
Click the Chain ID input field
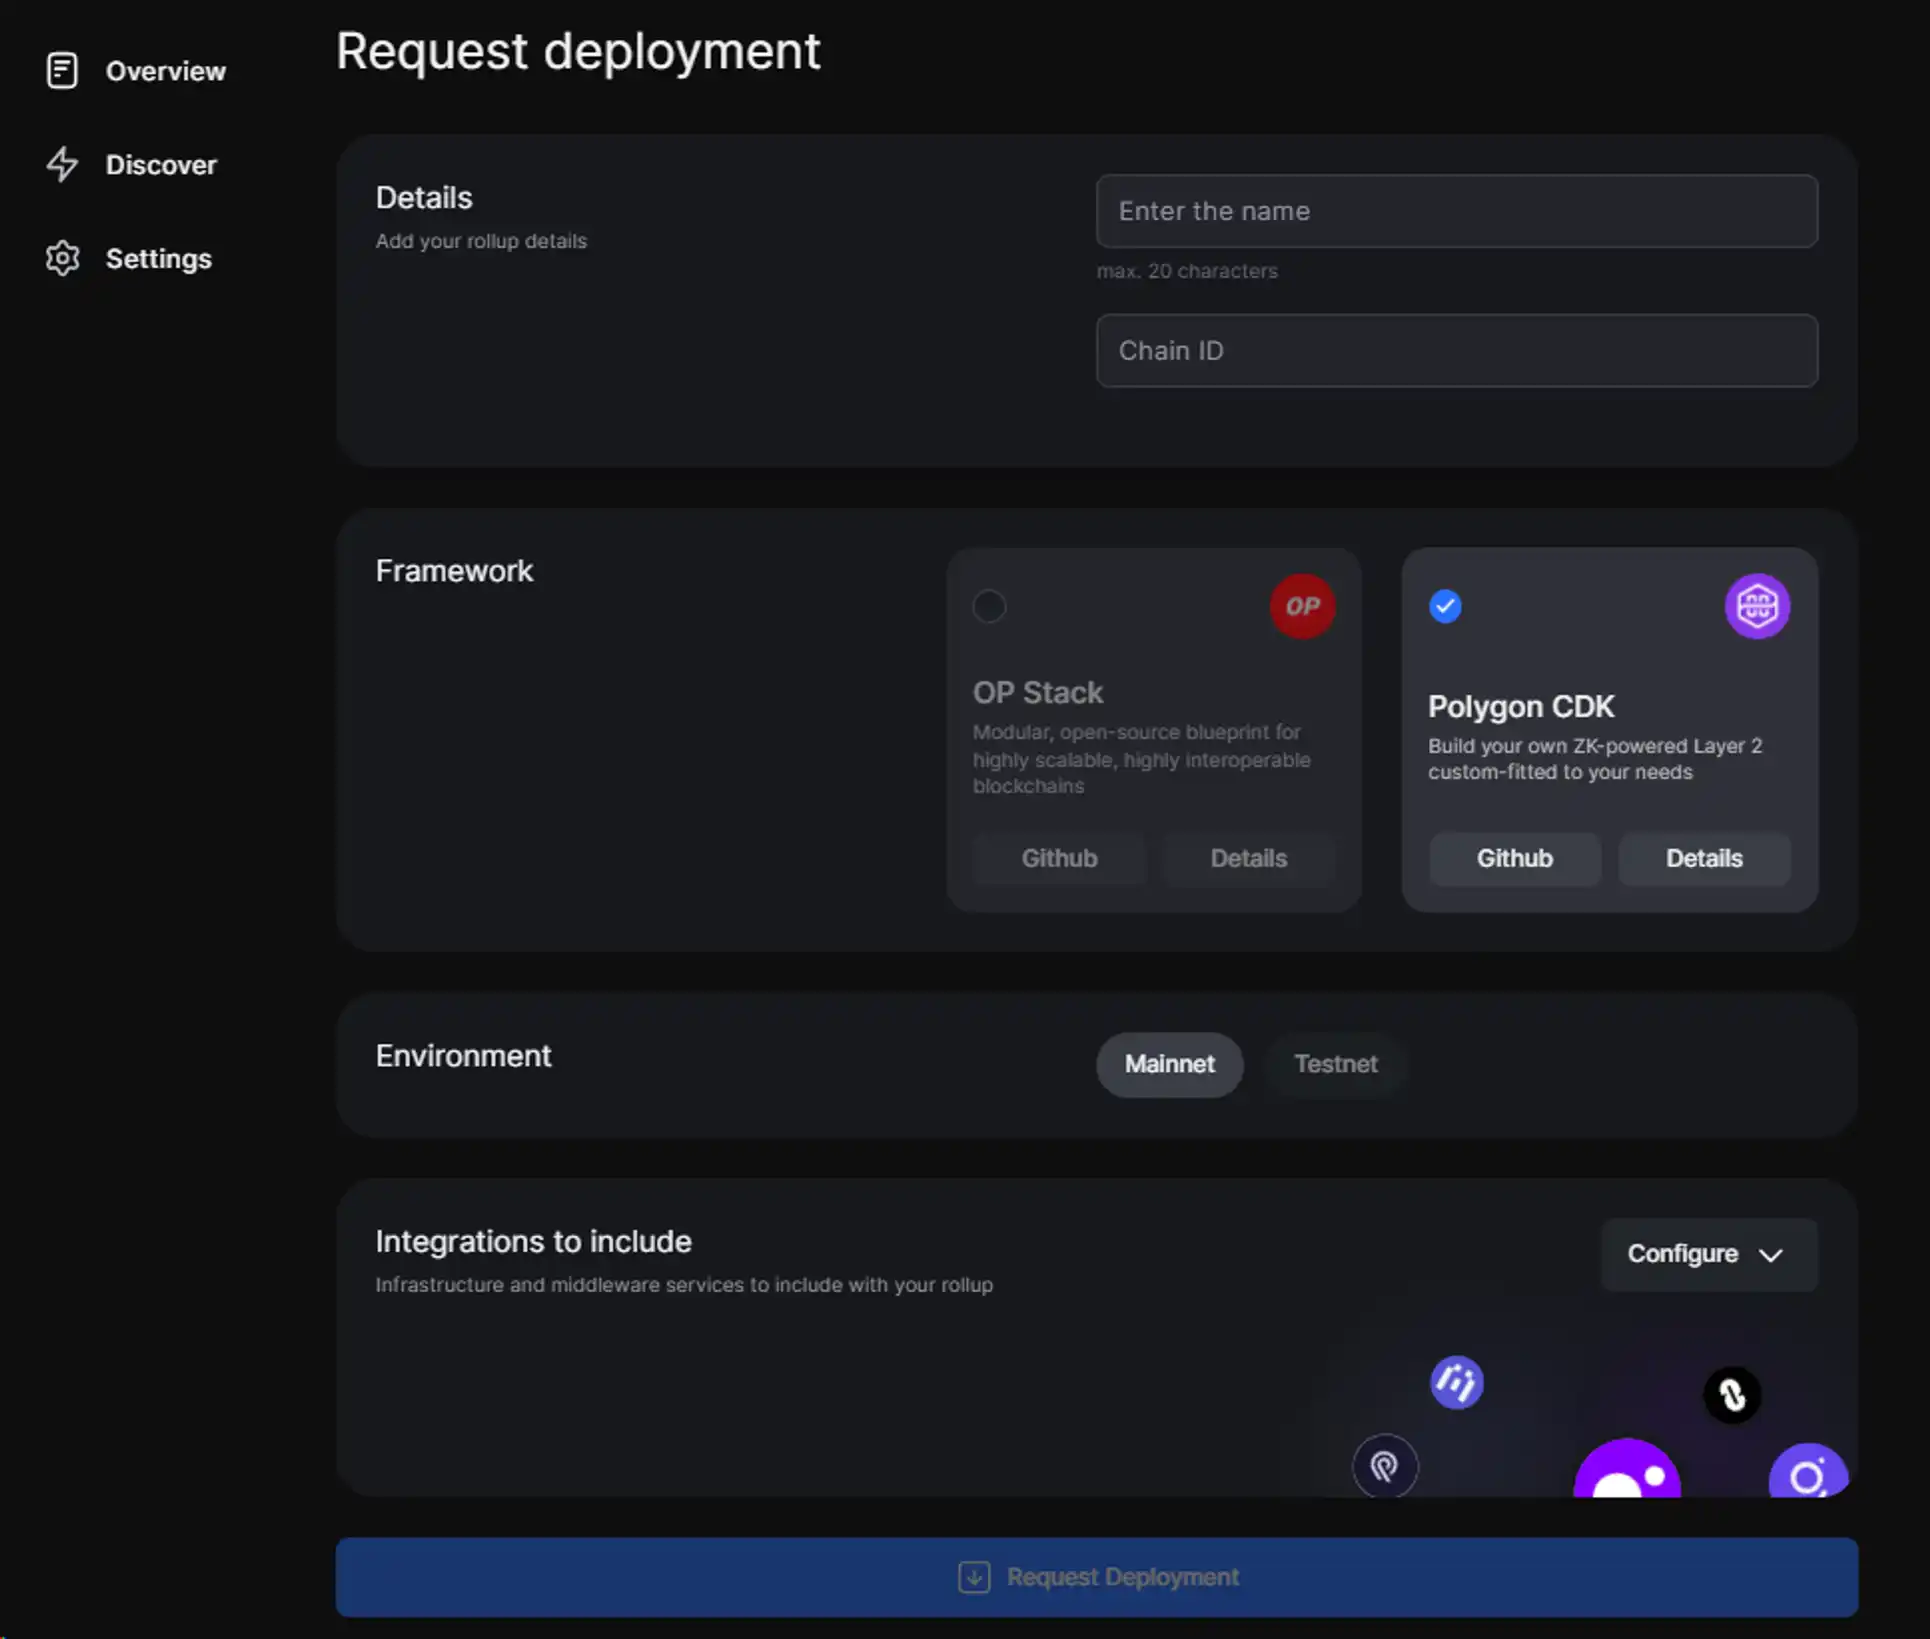1456,351
